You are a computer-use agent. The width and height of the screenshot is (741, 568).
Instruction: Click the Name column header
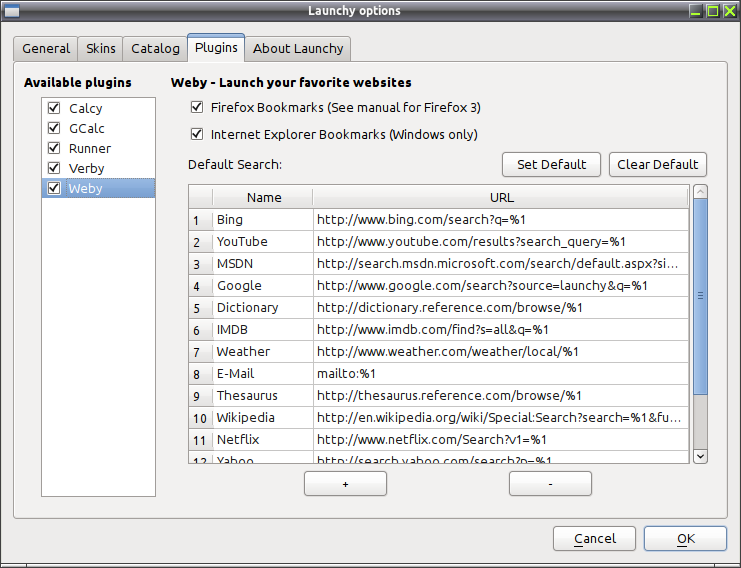(x=263, y=198)
